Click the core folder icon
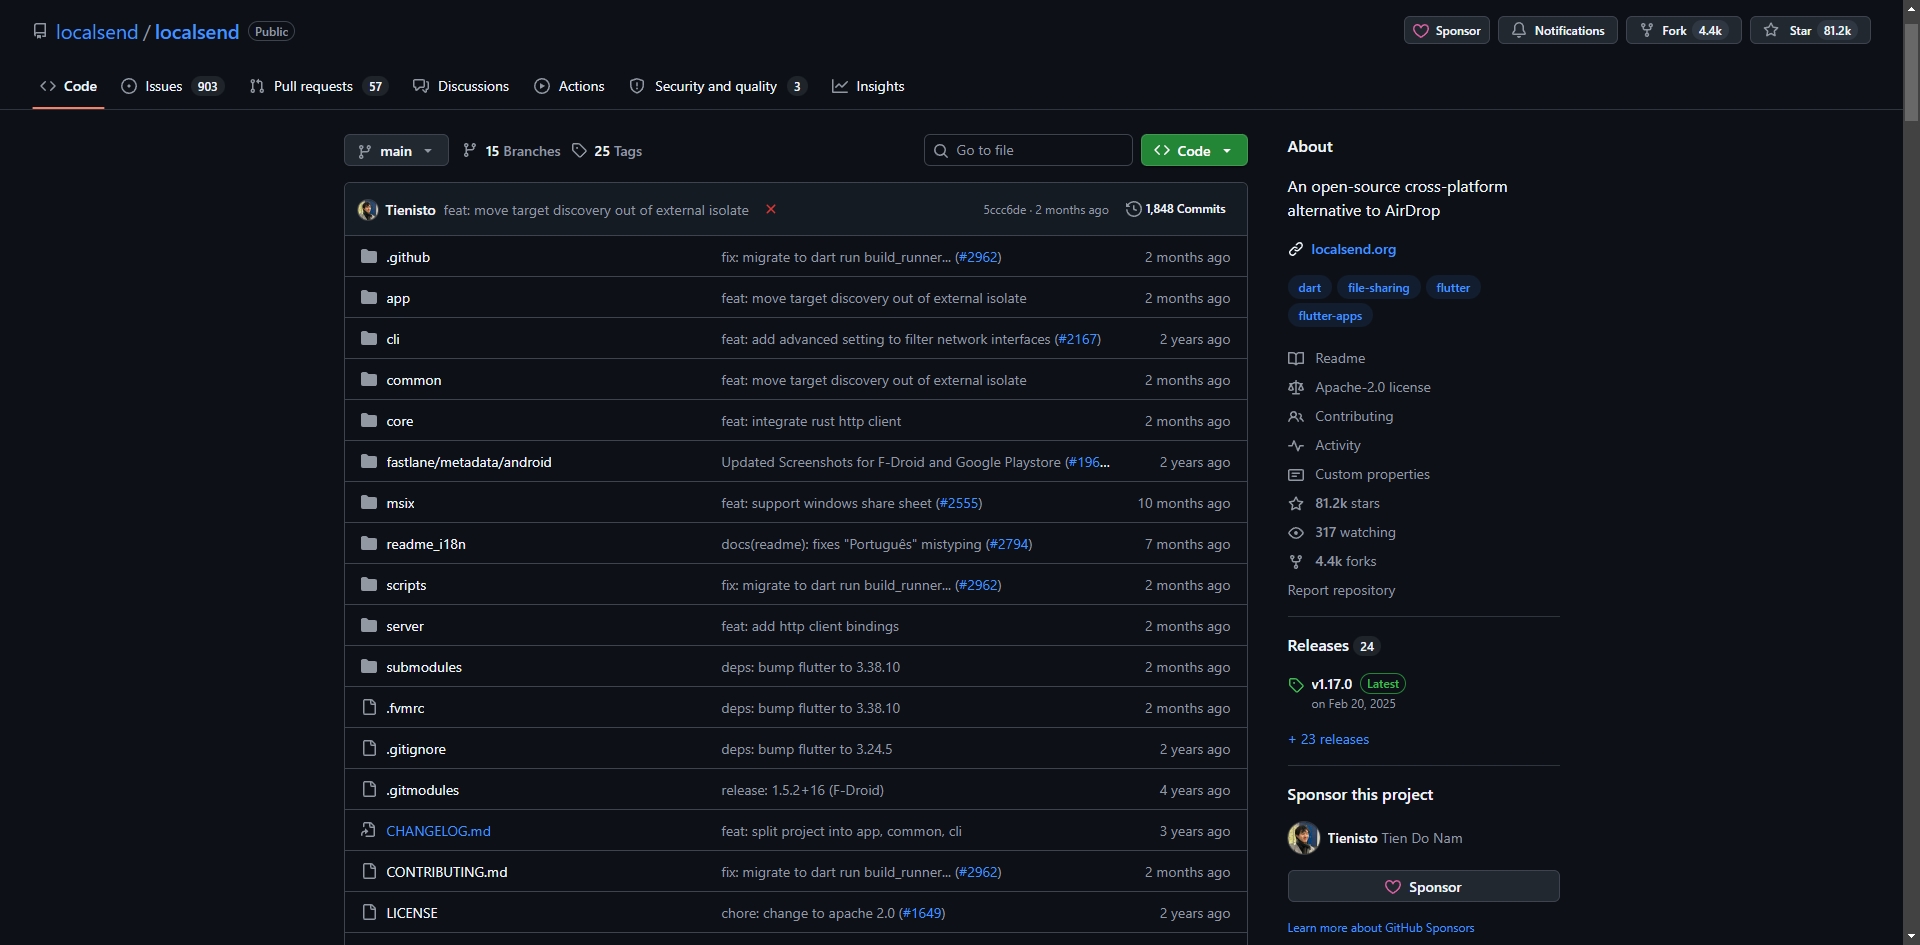This screenshot has width=1920, height=945. point(369,421)
